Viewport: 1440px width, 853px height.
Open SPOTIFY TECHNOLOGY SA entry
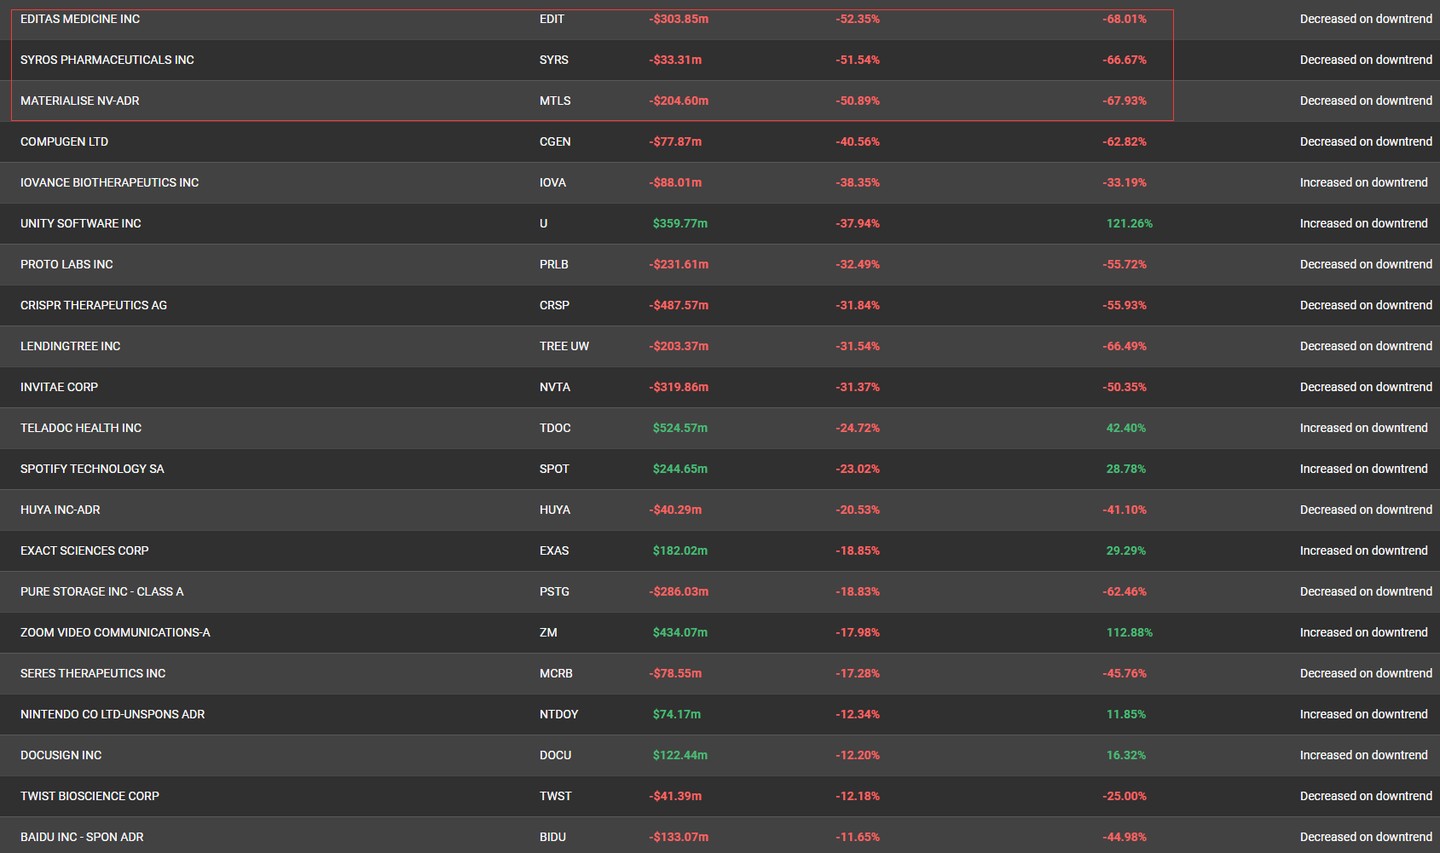pyautogui.click(x=92, y=469)
